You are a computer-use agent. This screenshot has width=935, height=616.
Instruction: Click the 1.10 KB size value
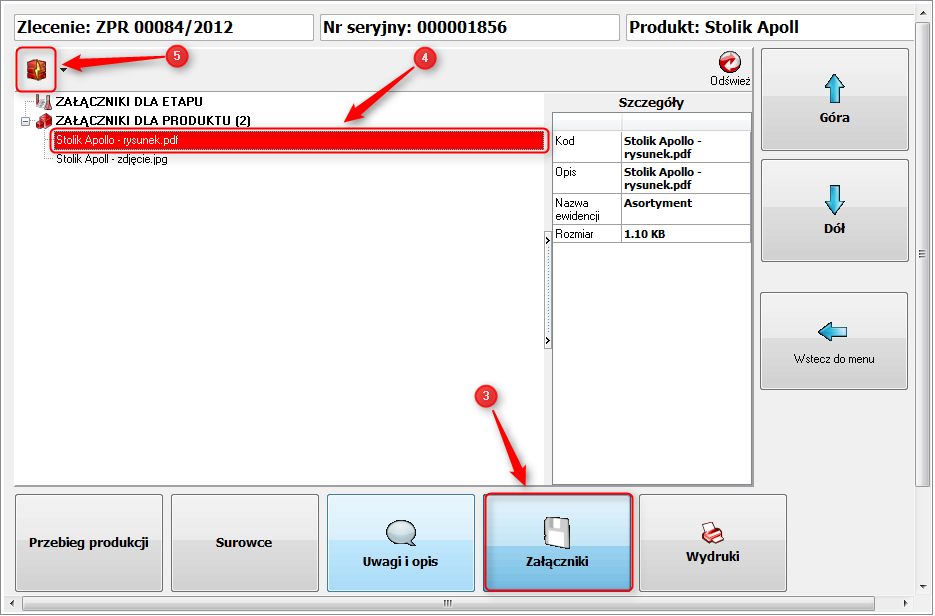686,234
